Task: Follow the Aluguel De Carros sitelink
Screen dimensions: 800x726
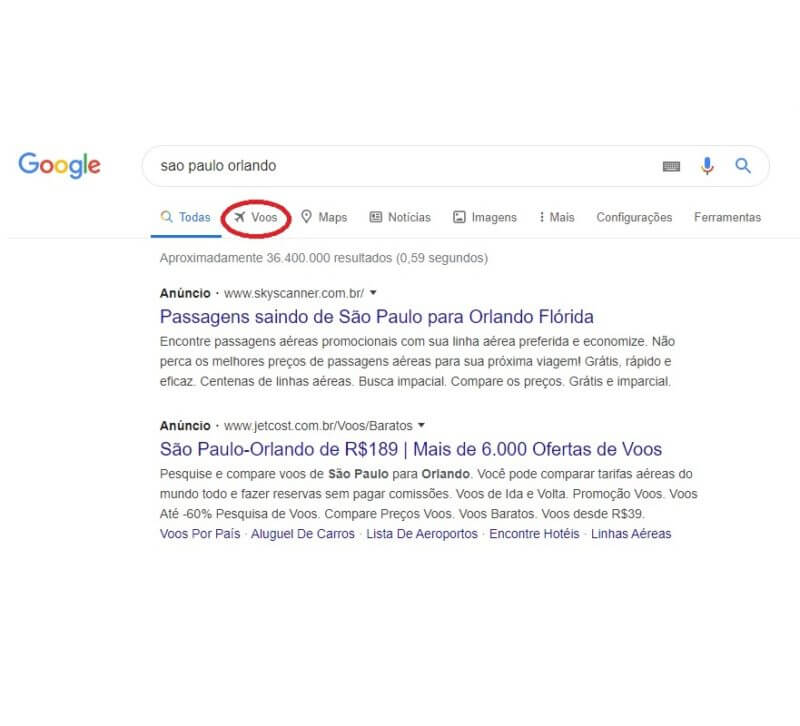Action: click(x=303, y=534)
